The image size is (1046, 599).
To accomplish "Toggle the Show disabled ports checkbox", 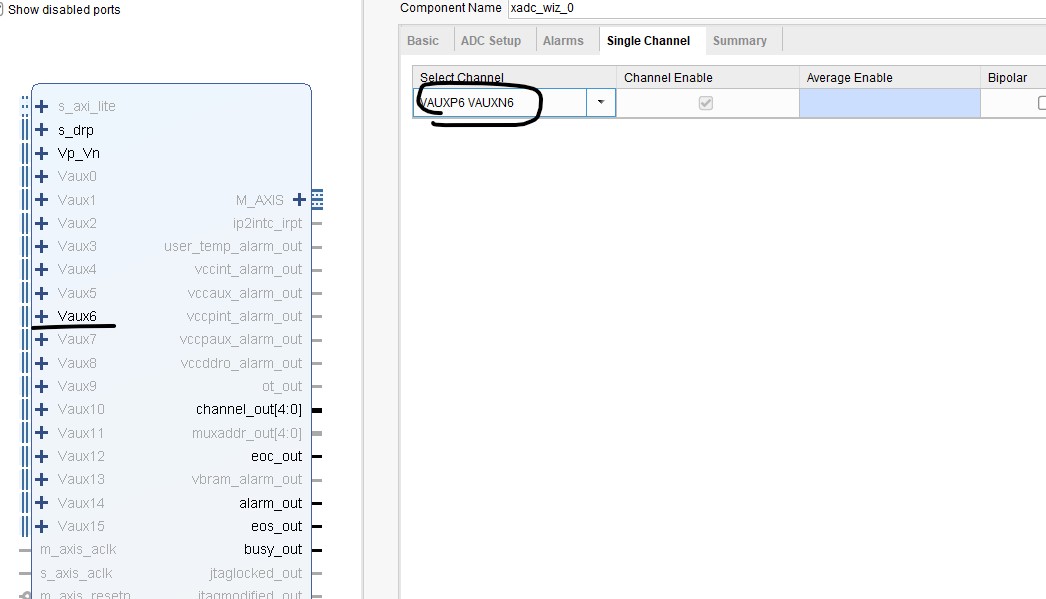I will point(2,10).
